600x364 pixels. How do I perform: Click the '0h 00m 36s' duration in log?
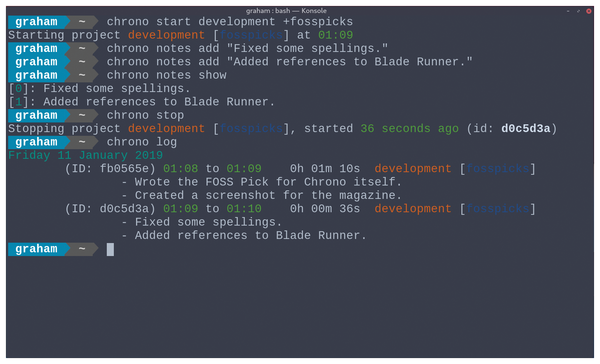325,209
